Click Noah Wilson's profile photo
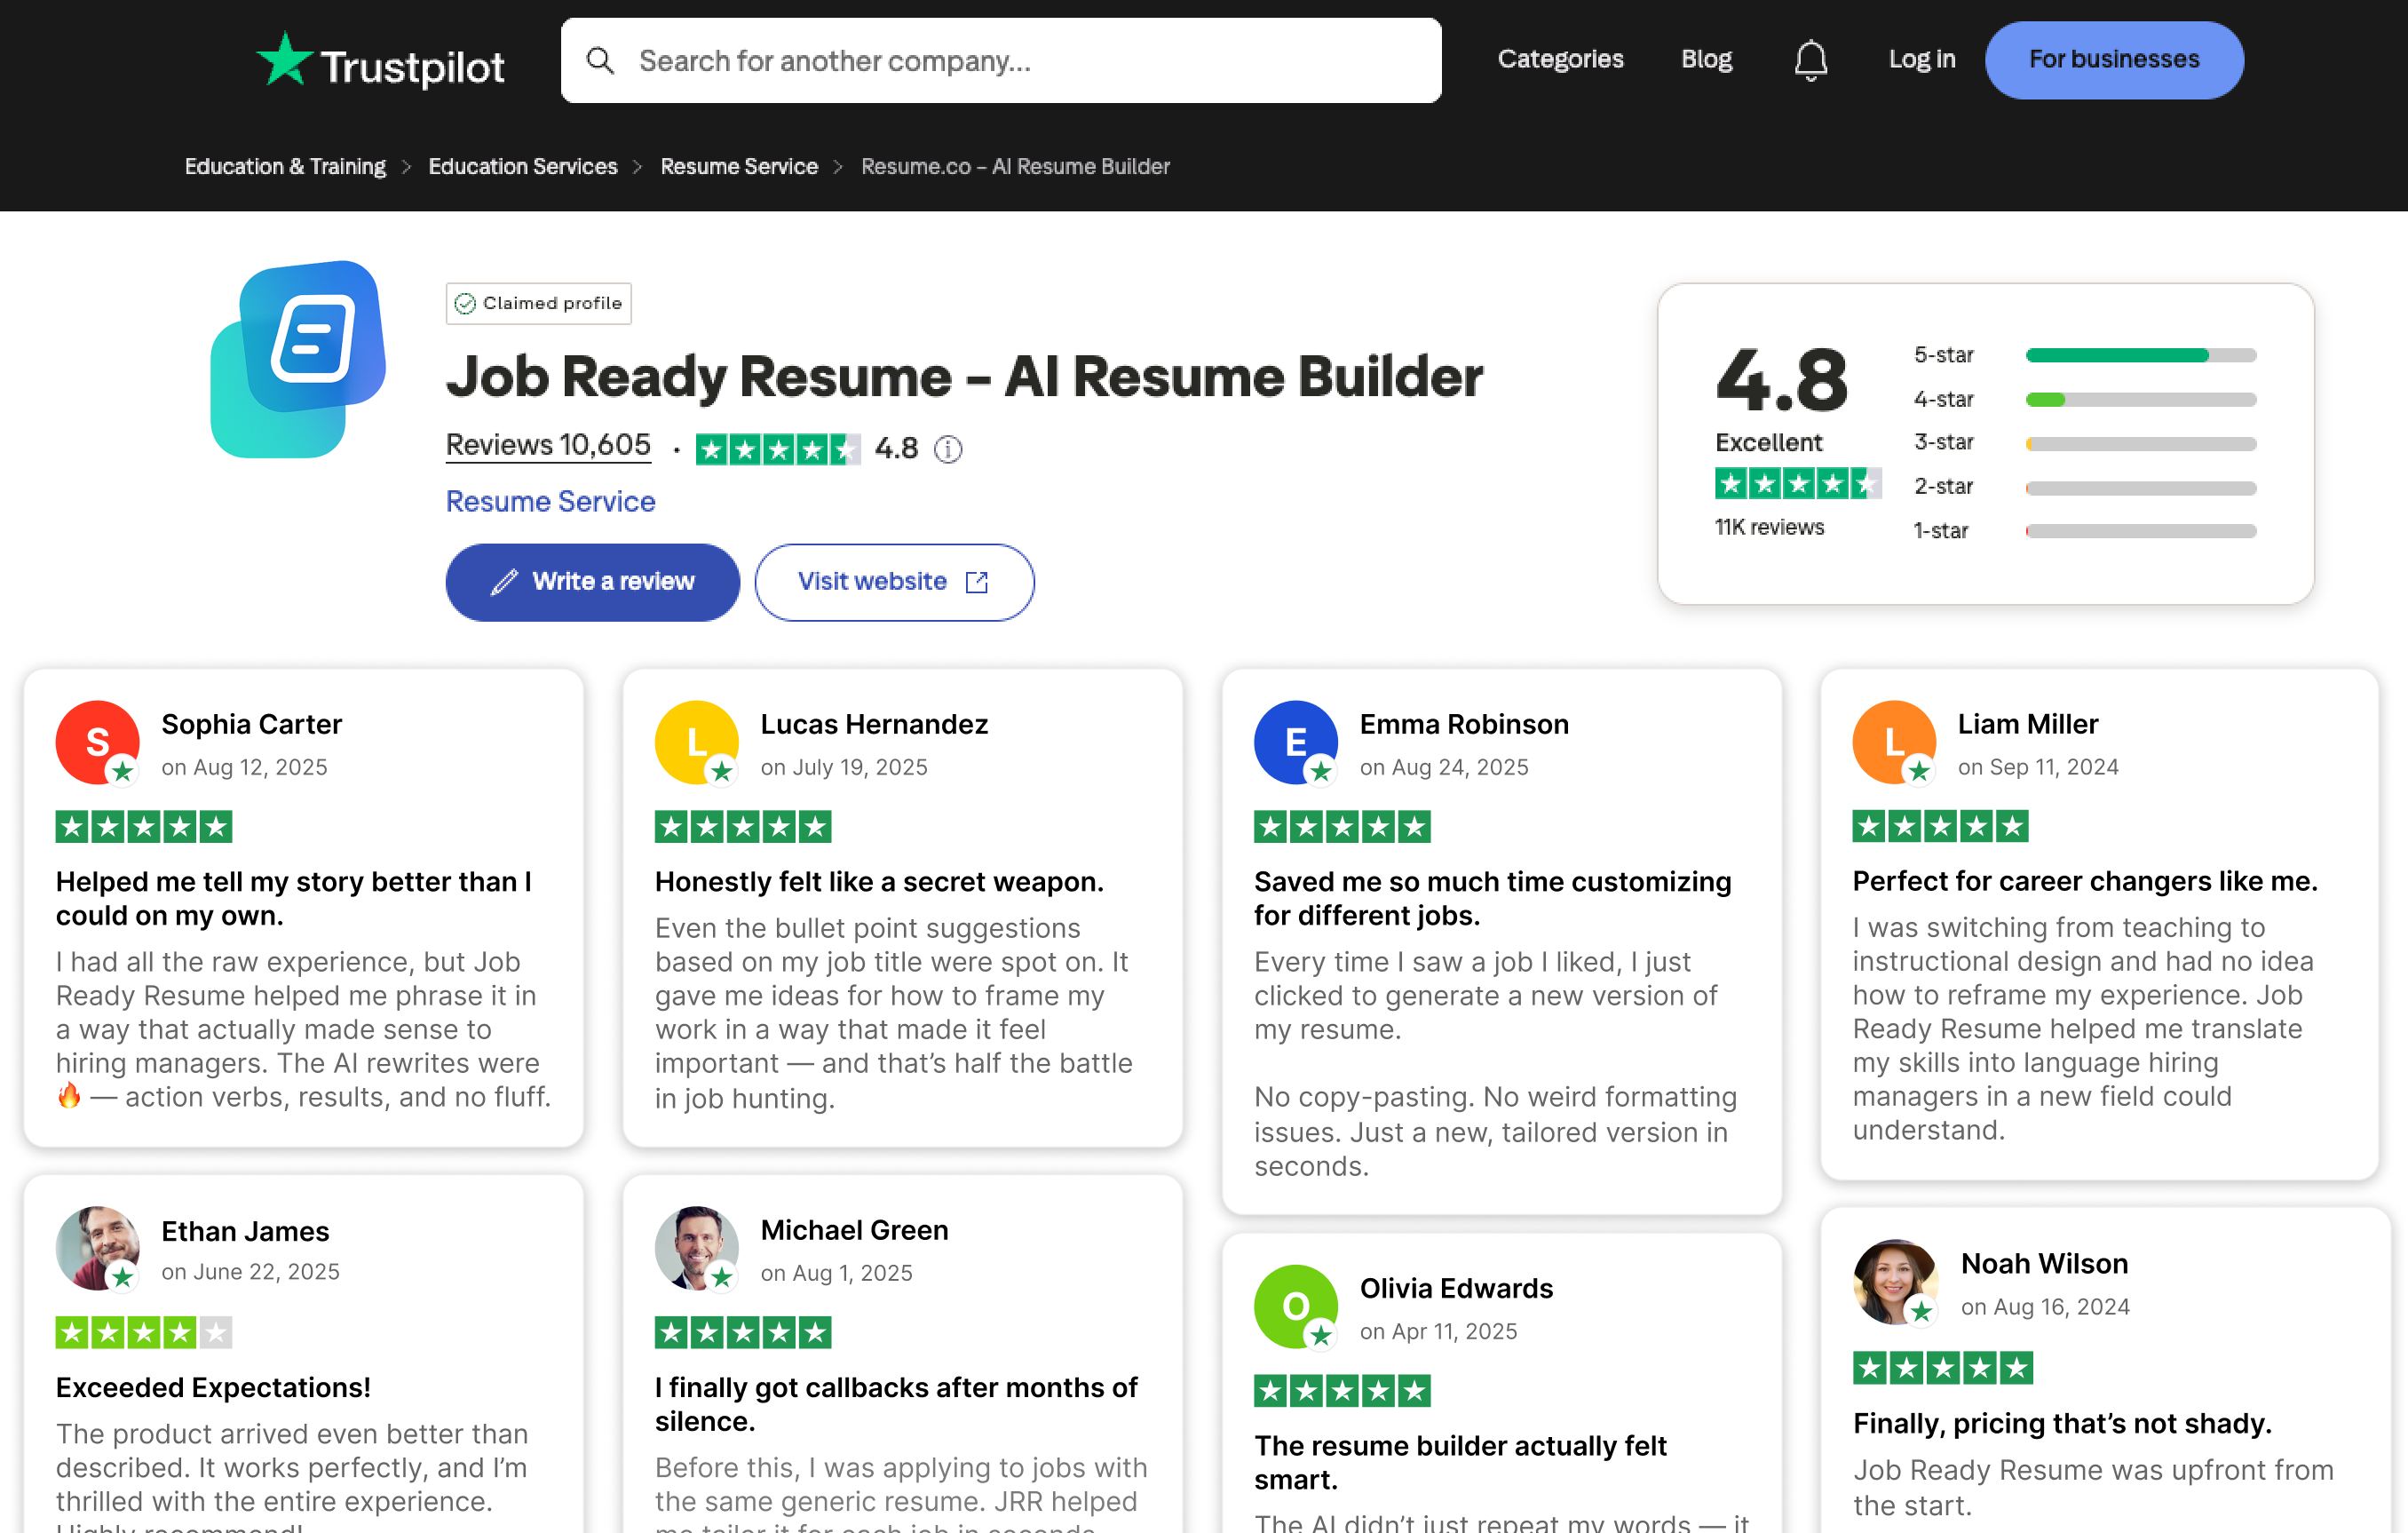 click(1895, 1282)
